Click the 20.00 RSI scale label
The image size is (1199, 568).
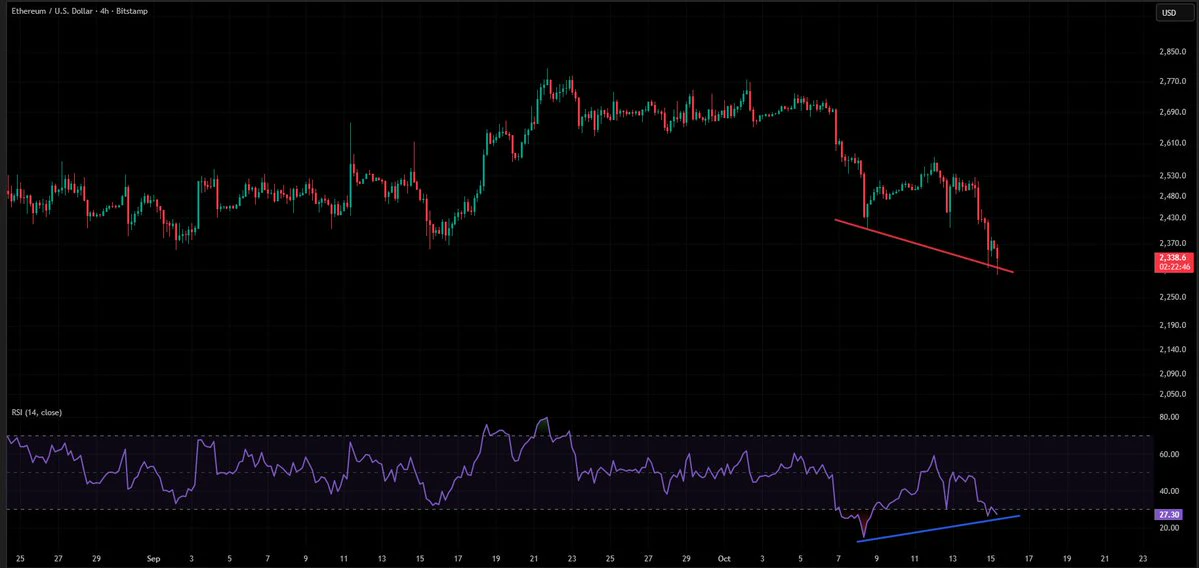(1168, 527)
